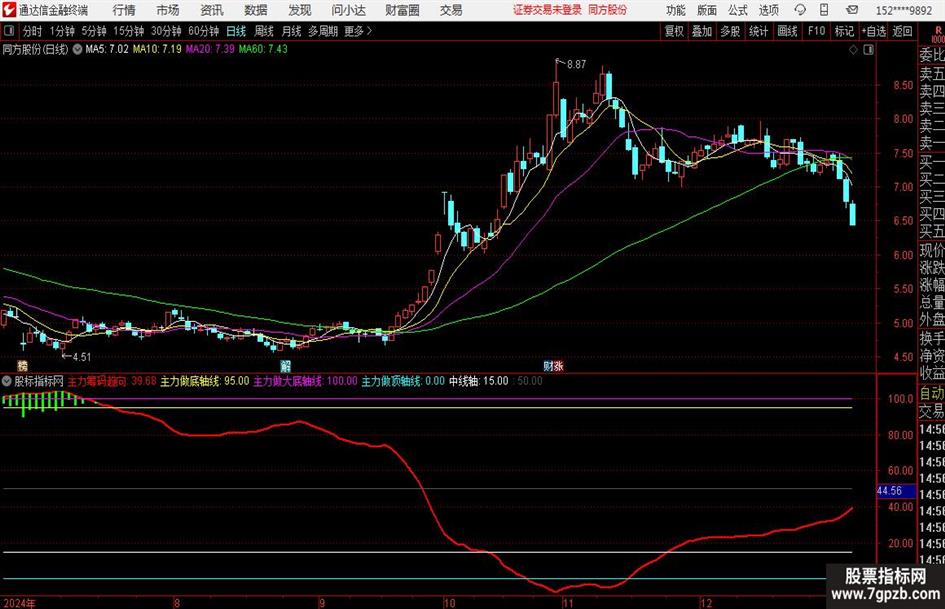The image size is (945, 609).
Task: Click the 画线 drawing tool button
Action: (x=787, y=31)
